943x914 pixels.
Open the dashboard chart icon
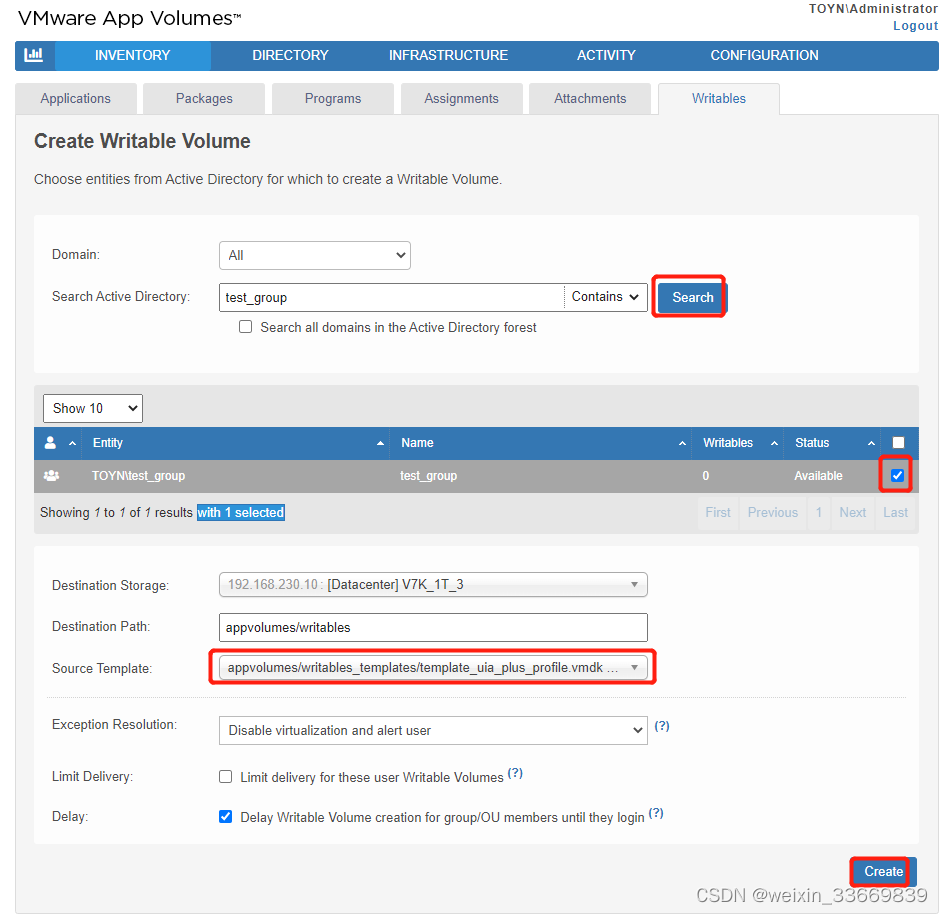tap(34, 55)
